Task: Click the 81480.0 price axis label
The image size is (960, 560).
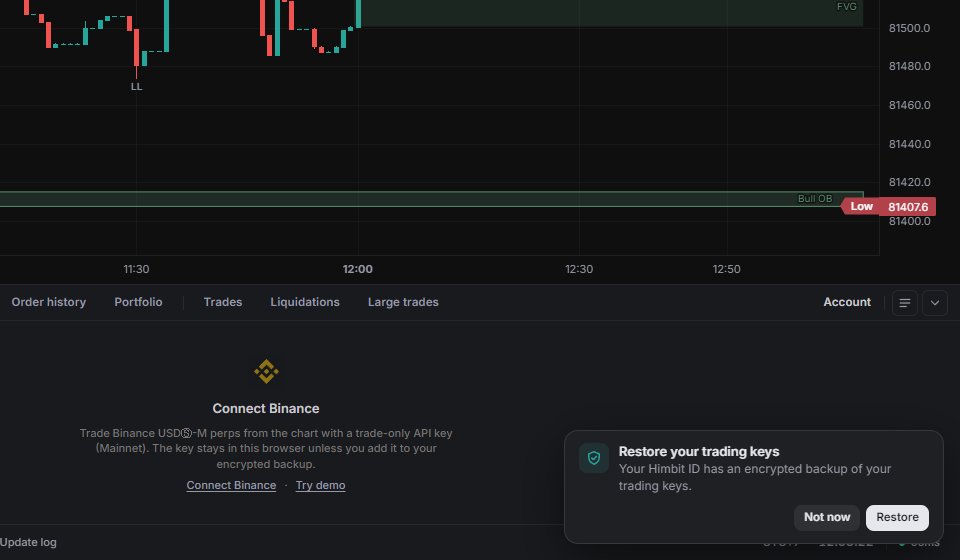Action: [909, 66]
